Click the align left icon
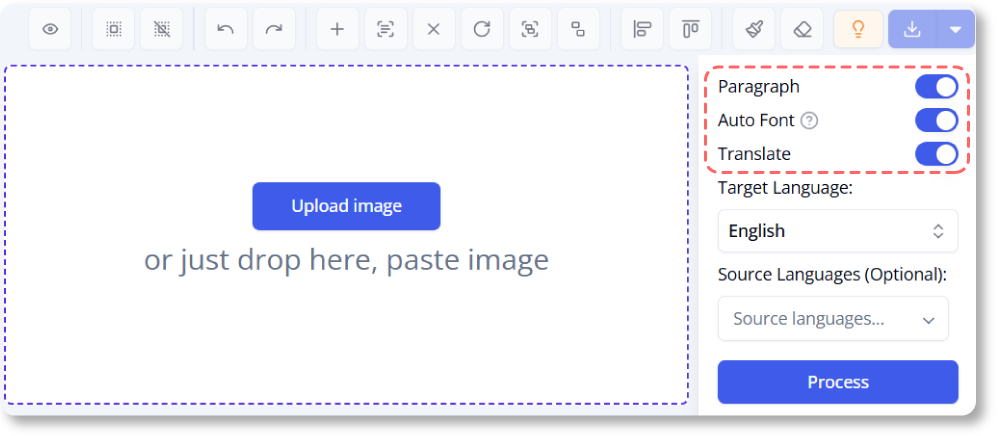This screenshot has width=1000, height=436. [641, 29]
